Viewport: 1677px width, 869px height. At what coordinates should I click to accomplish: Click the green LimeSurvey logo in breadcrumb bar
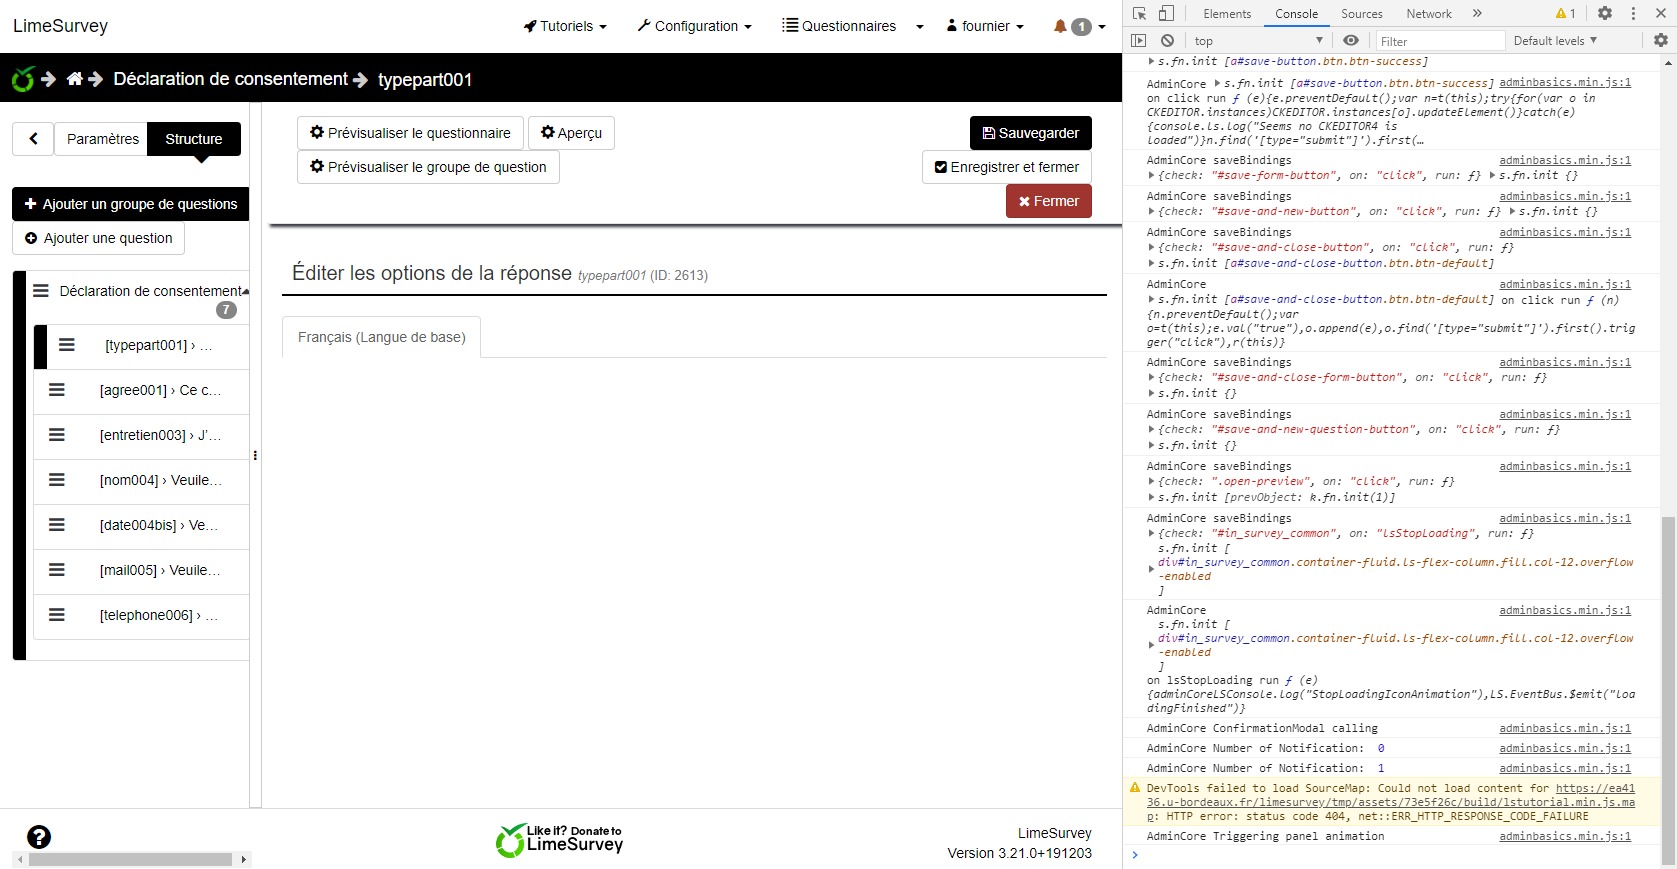pos(23,79)
